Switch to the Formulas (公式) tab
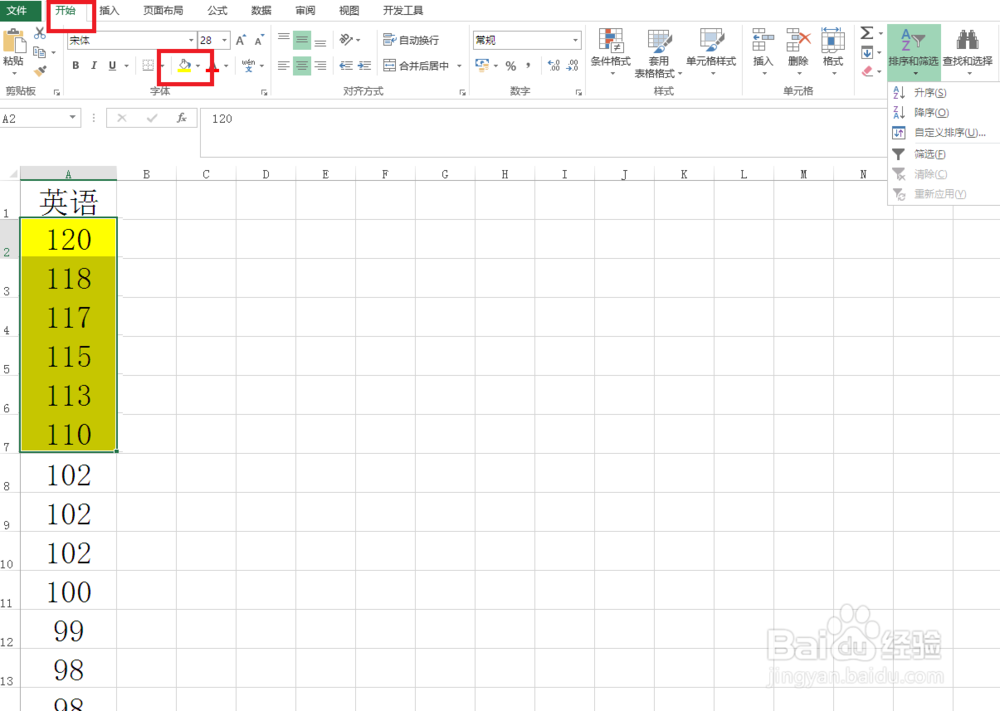1000x711 pixels. tap(217, 11)
